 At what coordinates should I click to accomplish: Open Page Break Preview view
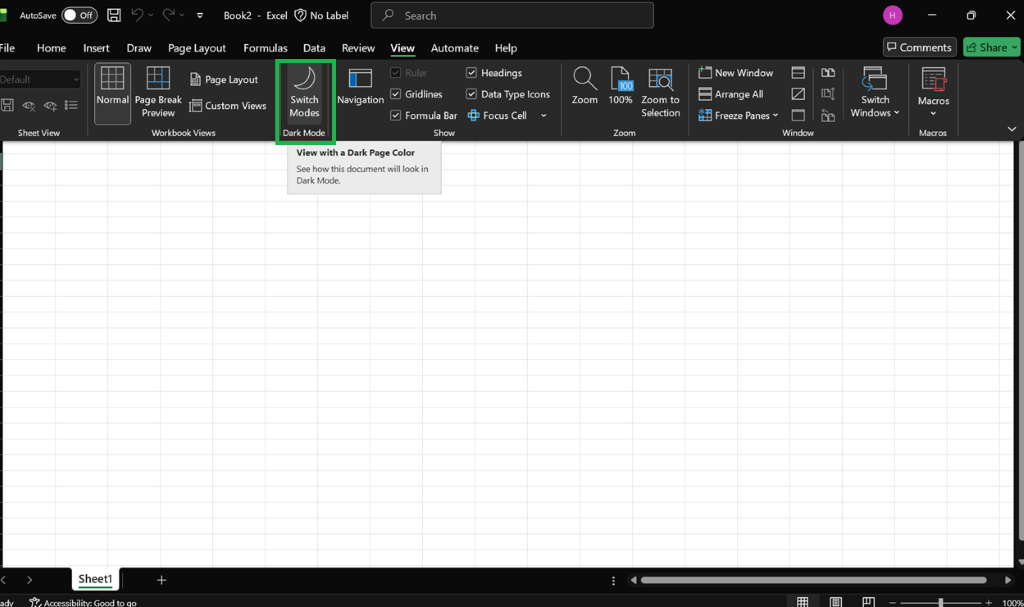[158, 93]
